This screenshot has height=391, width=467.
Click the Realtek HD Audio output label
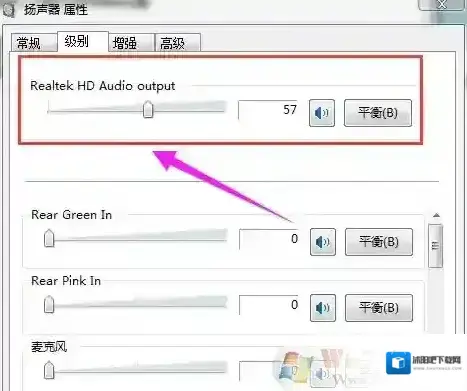pos(103,86)
